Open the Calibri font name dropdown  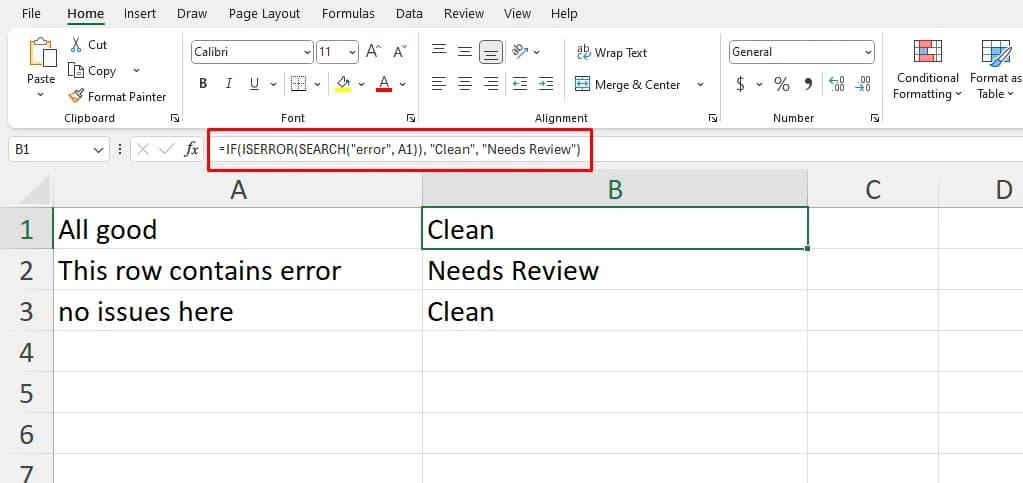point(307,52)
